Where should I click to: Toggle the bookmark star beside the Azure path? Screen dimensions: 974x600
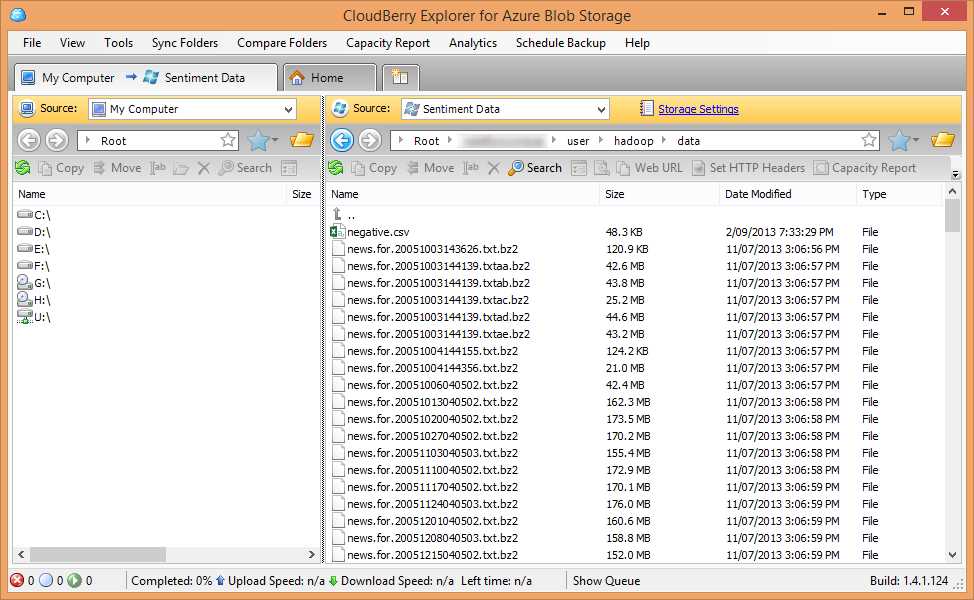click(869, 140)
